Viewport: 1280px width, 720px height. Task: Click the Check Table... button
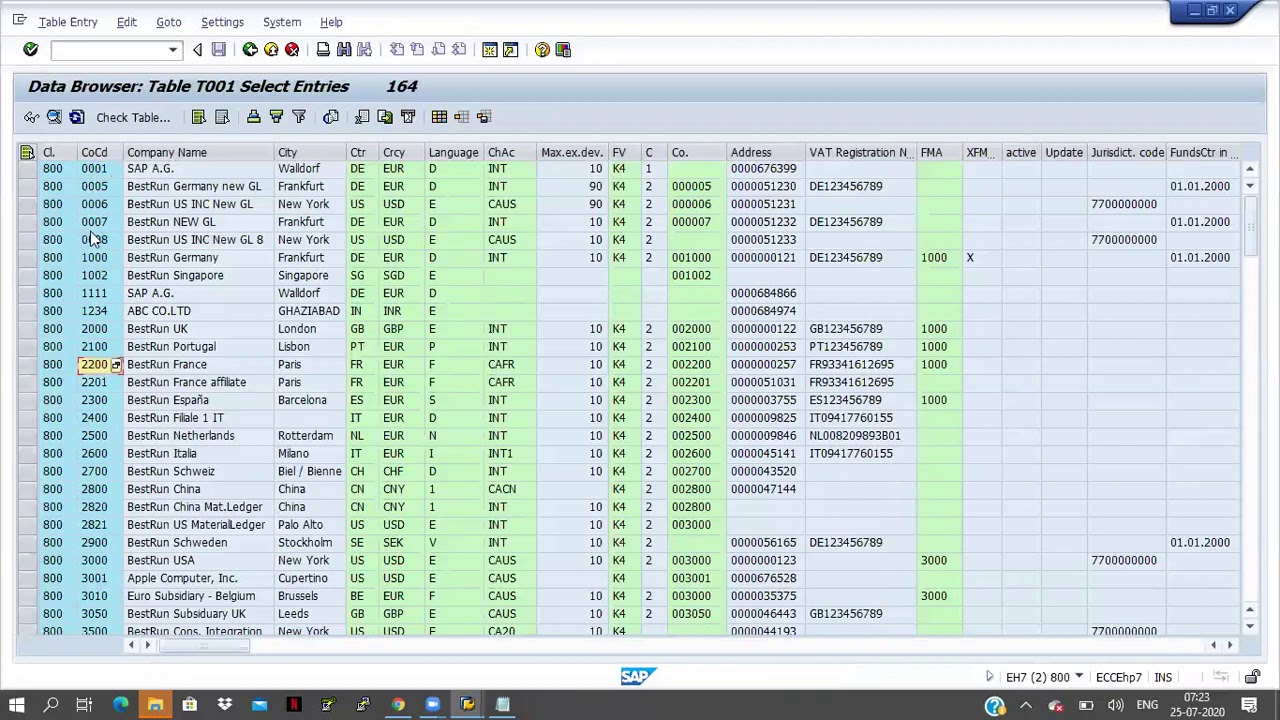pyautogui.click(x=133, y=117)
